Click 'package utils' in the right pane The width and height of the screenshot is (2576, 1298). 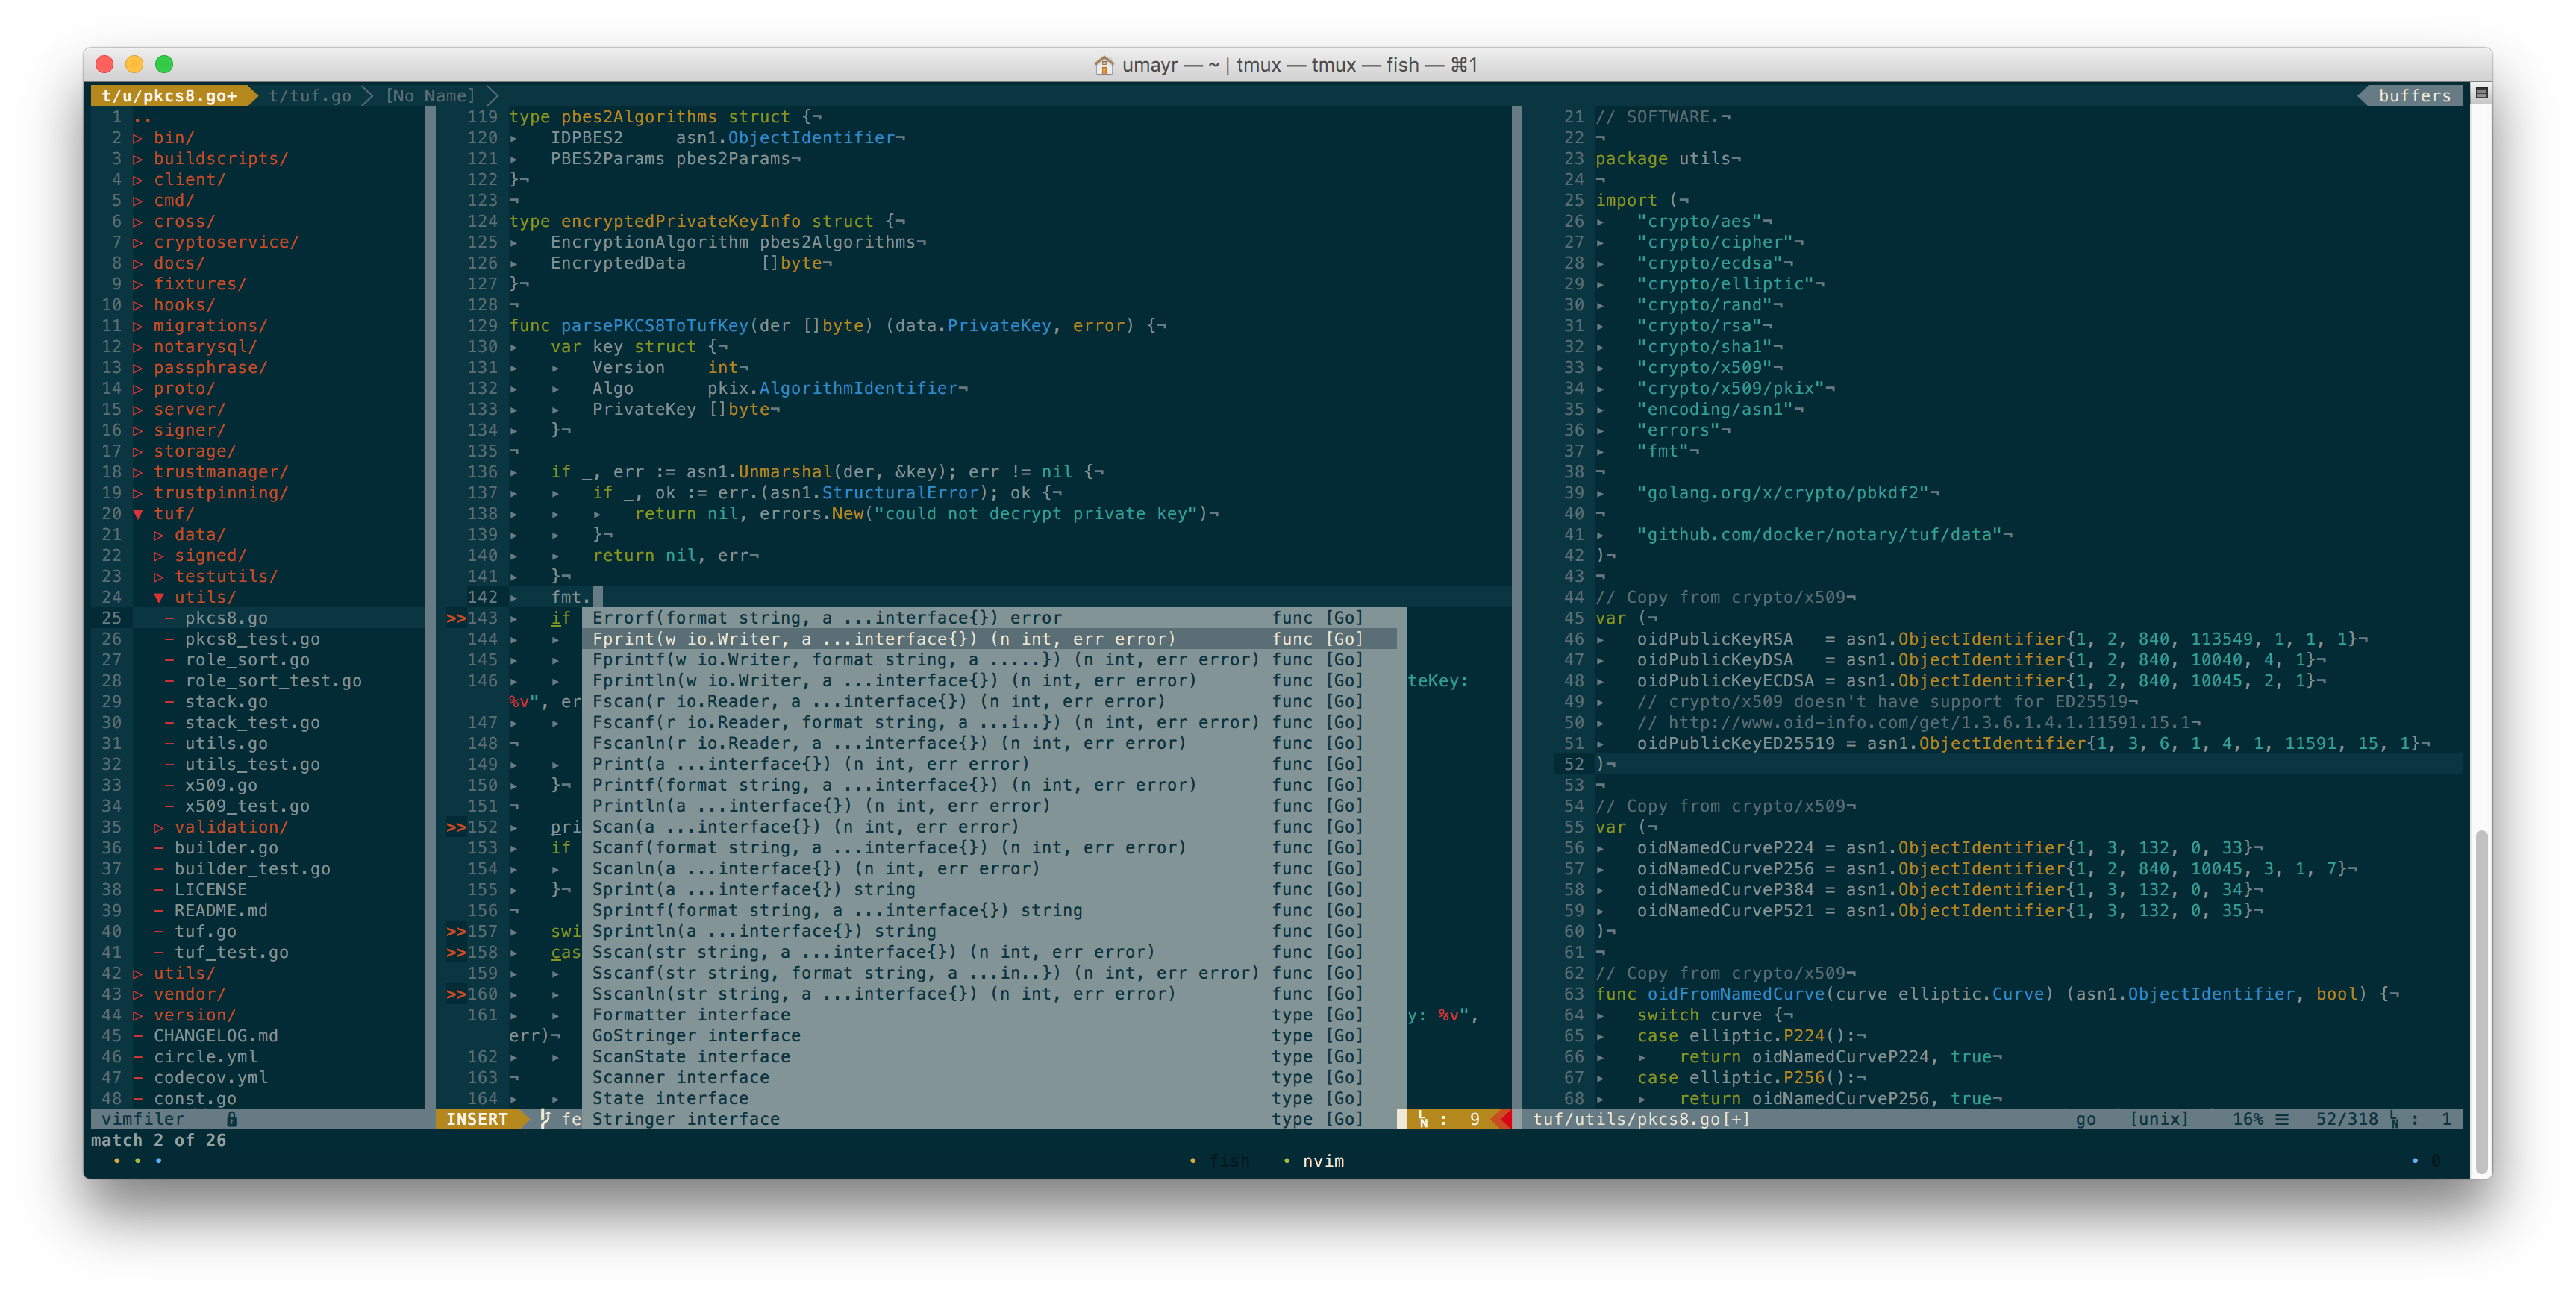click(1663, 159)
